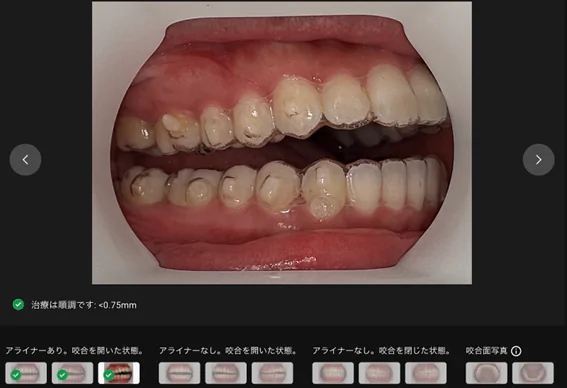The width and height of the screenshot is (567, 388).
Task: Open the info icon beside 咬合面写真
Action: (516, 351)
